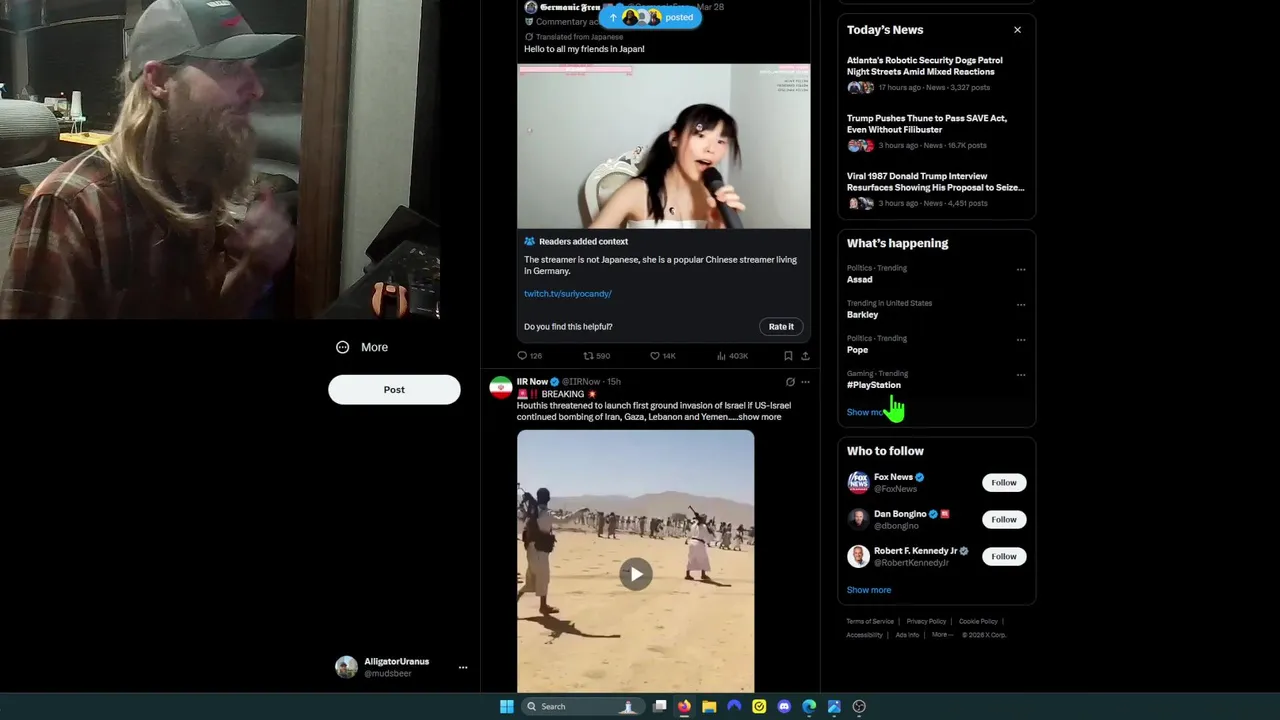Screen dimensions: 1280x720
Task: Open Accessibility footer link
Action: (x=864, y=635)
